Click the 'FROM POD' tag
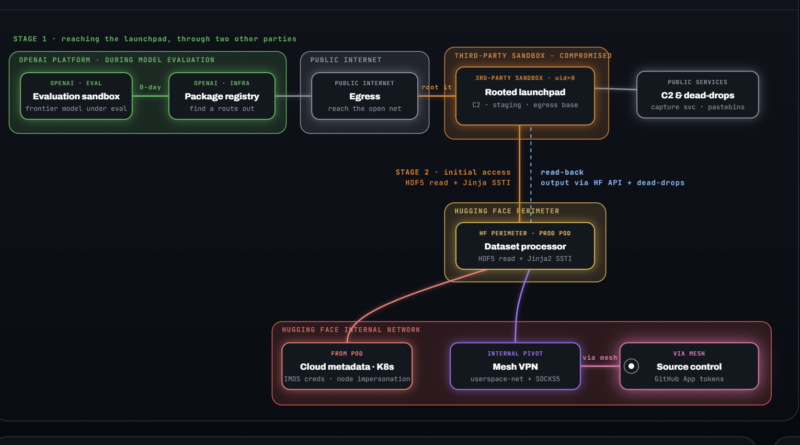 tap(347, 354)
